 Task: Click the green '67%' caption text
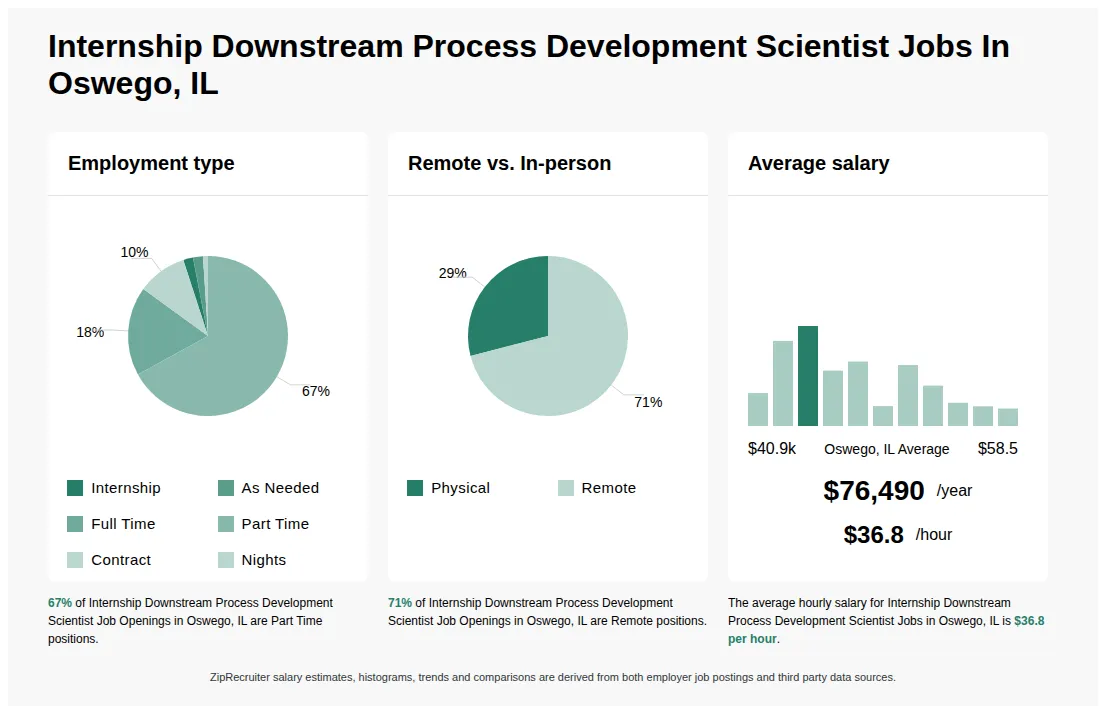[60, 603]
